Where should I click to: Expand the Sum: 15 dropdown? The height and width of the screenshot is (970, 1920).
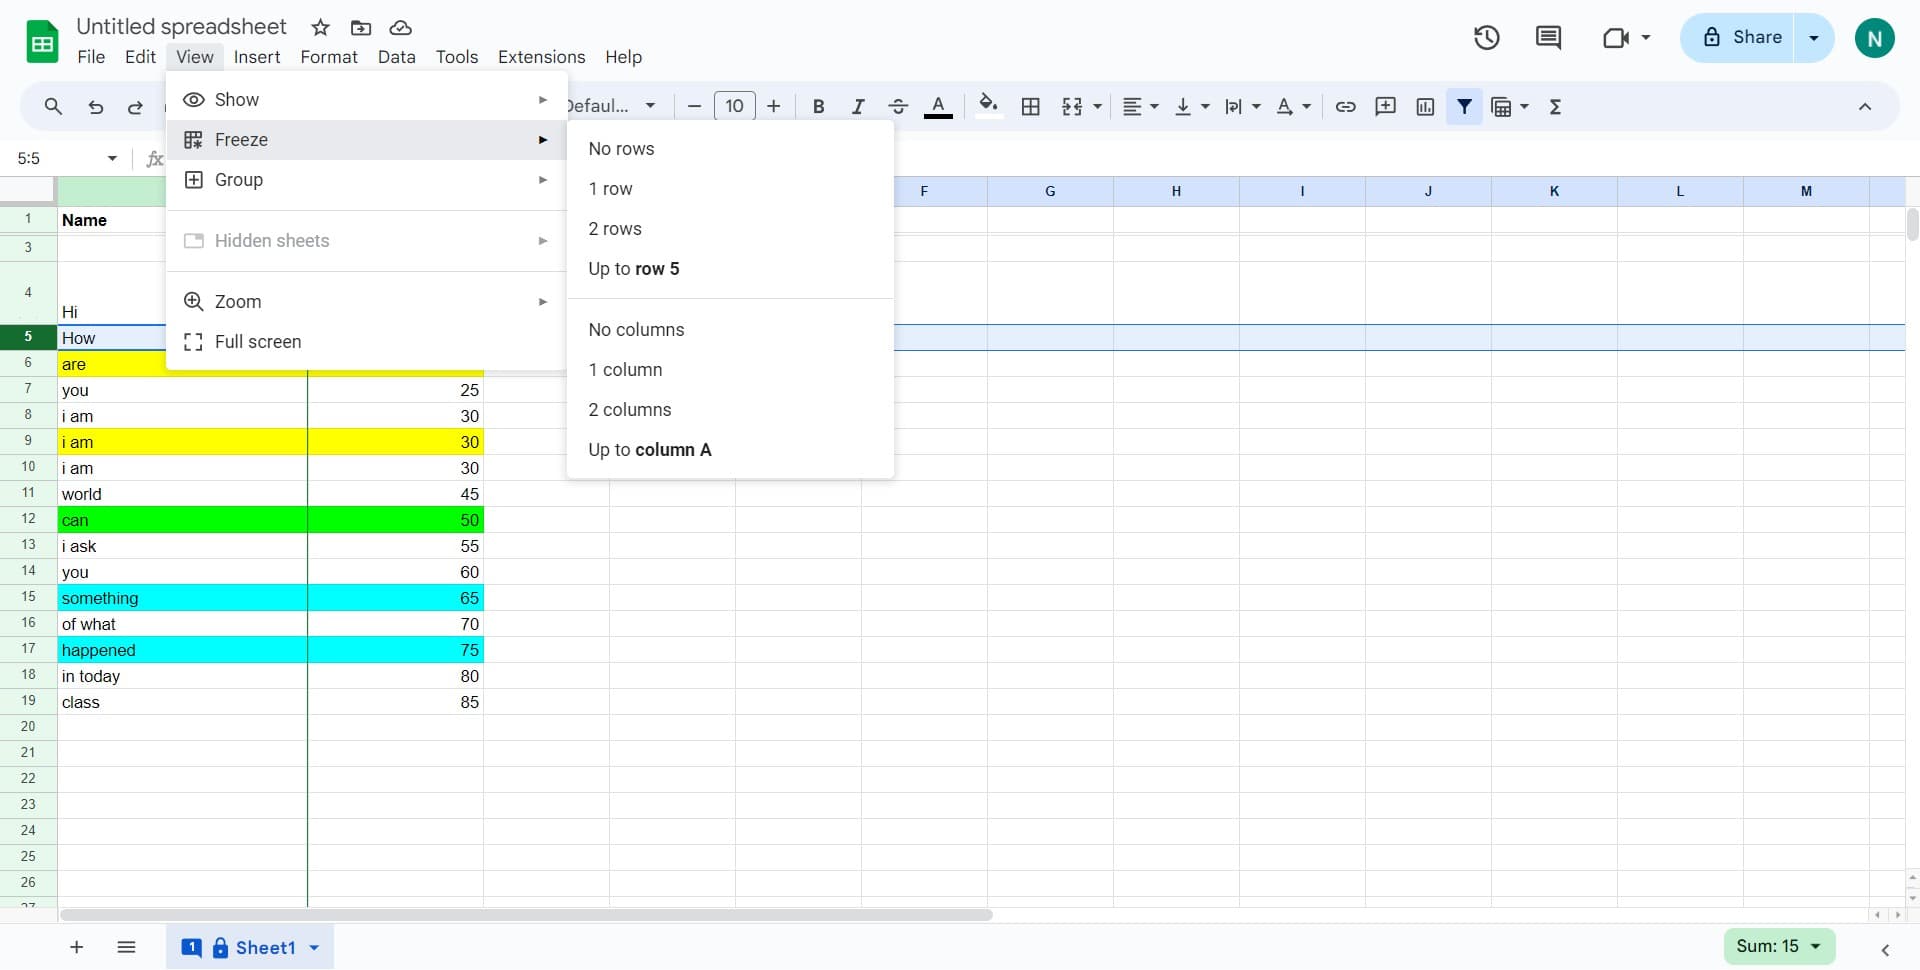(1816, 946)
